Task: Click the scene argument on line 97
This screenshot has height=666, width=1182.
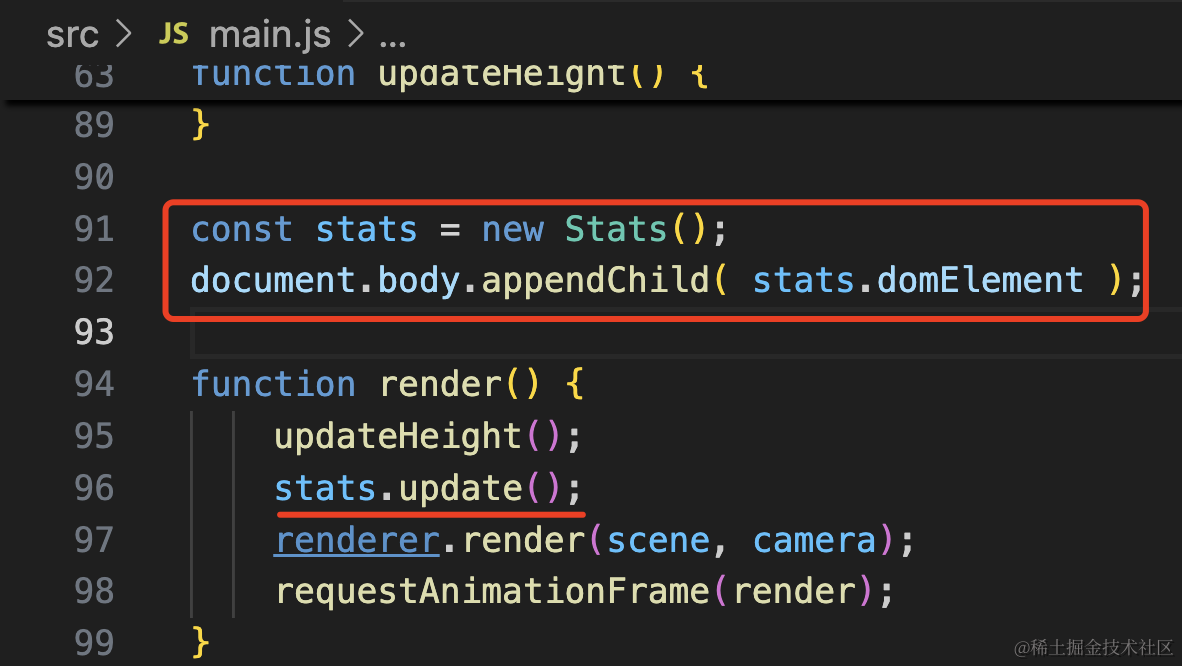Action: pos(658,540)
